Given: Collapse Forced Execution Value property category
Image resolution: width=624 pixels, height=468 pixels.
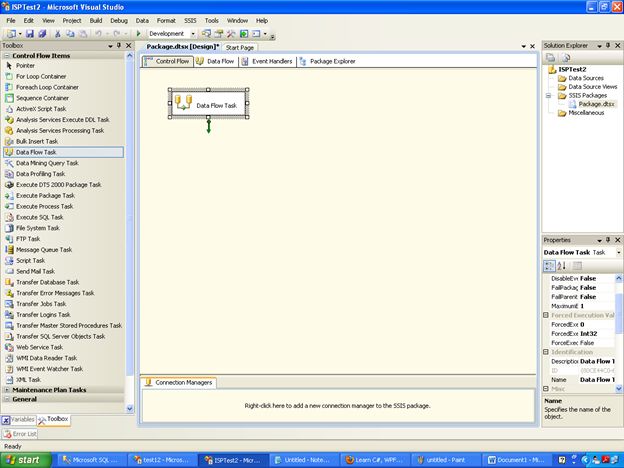Looking at the screenshot, I should 546,315.
